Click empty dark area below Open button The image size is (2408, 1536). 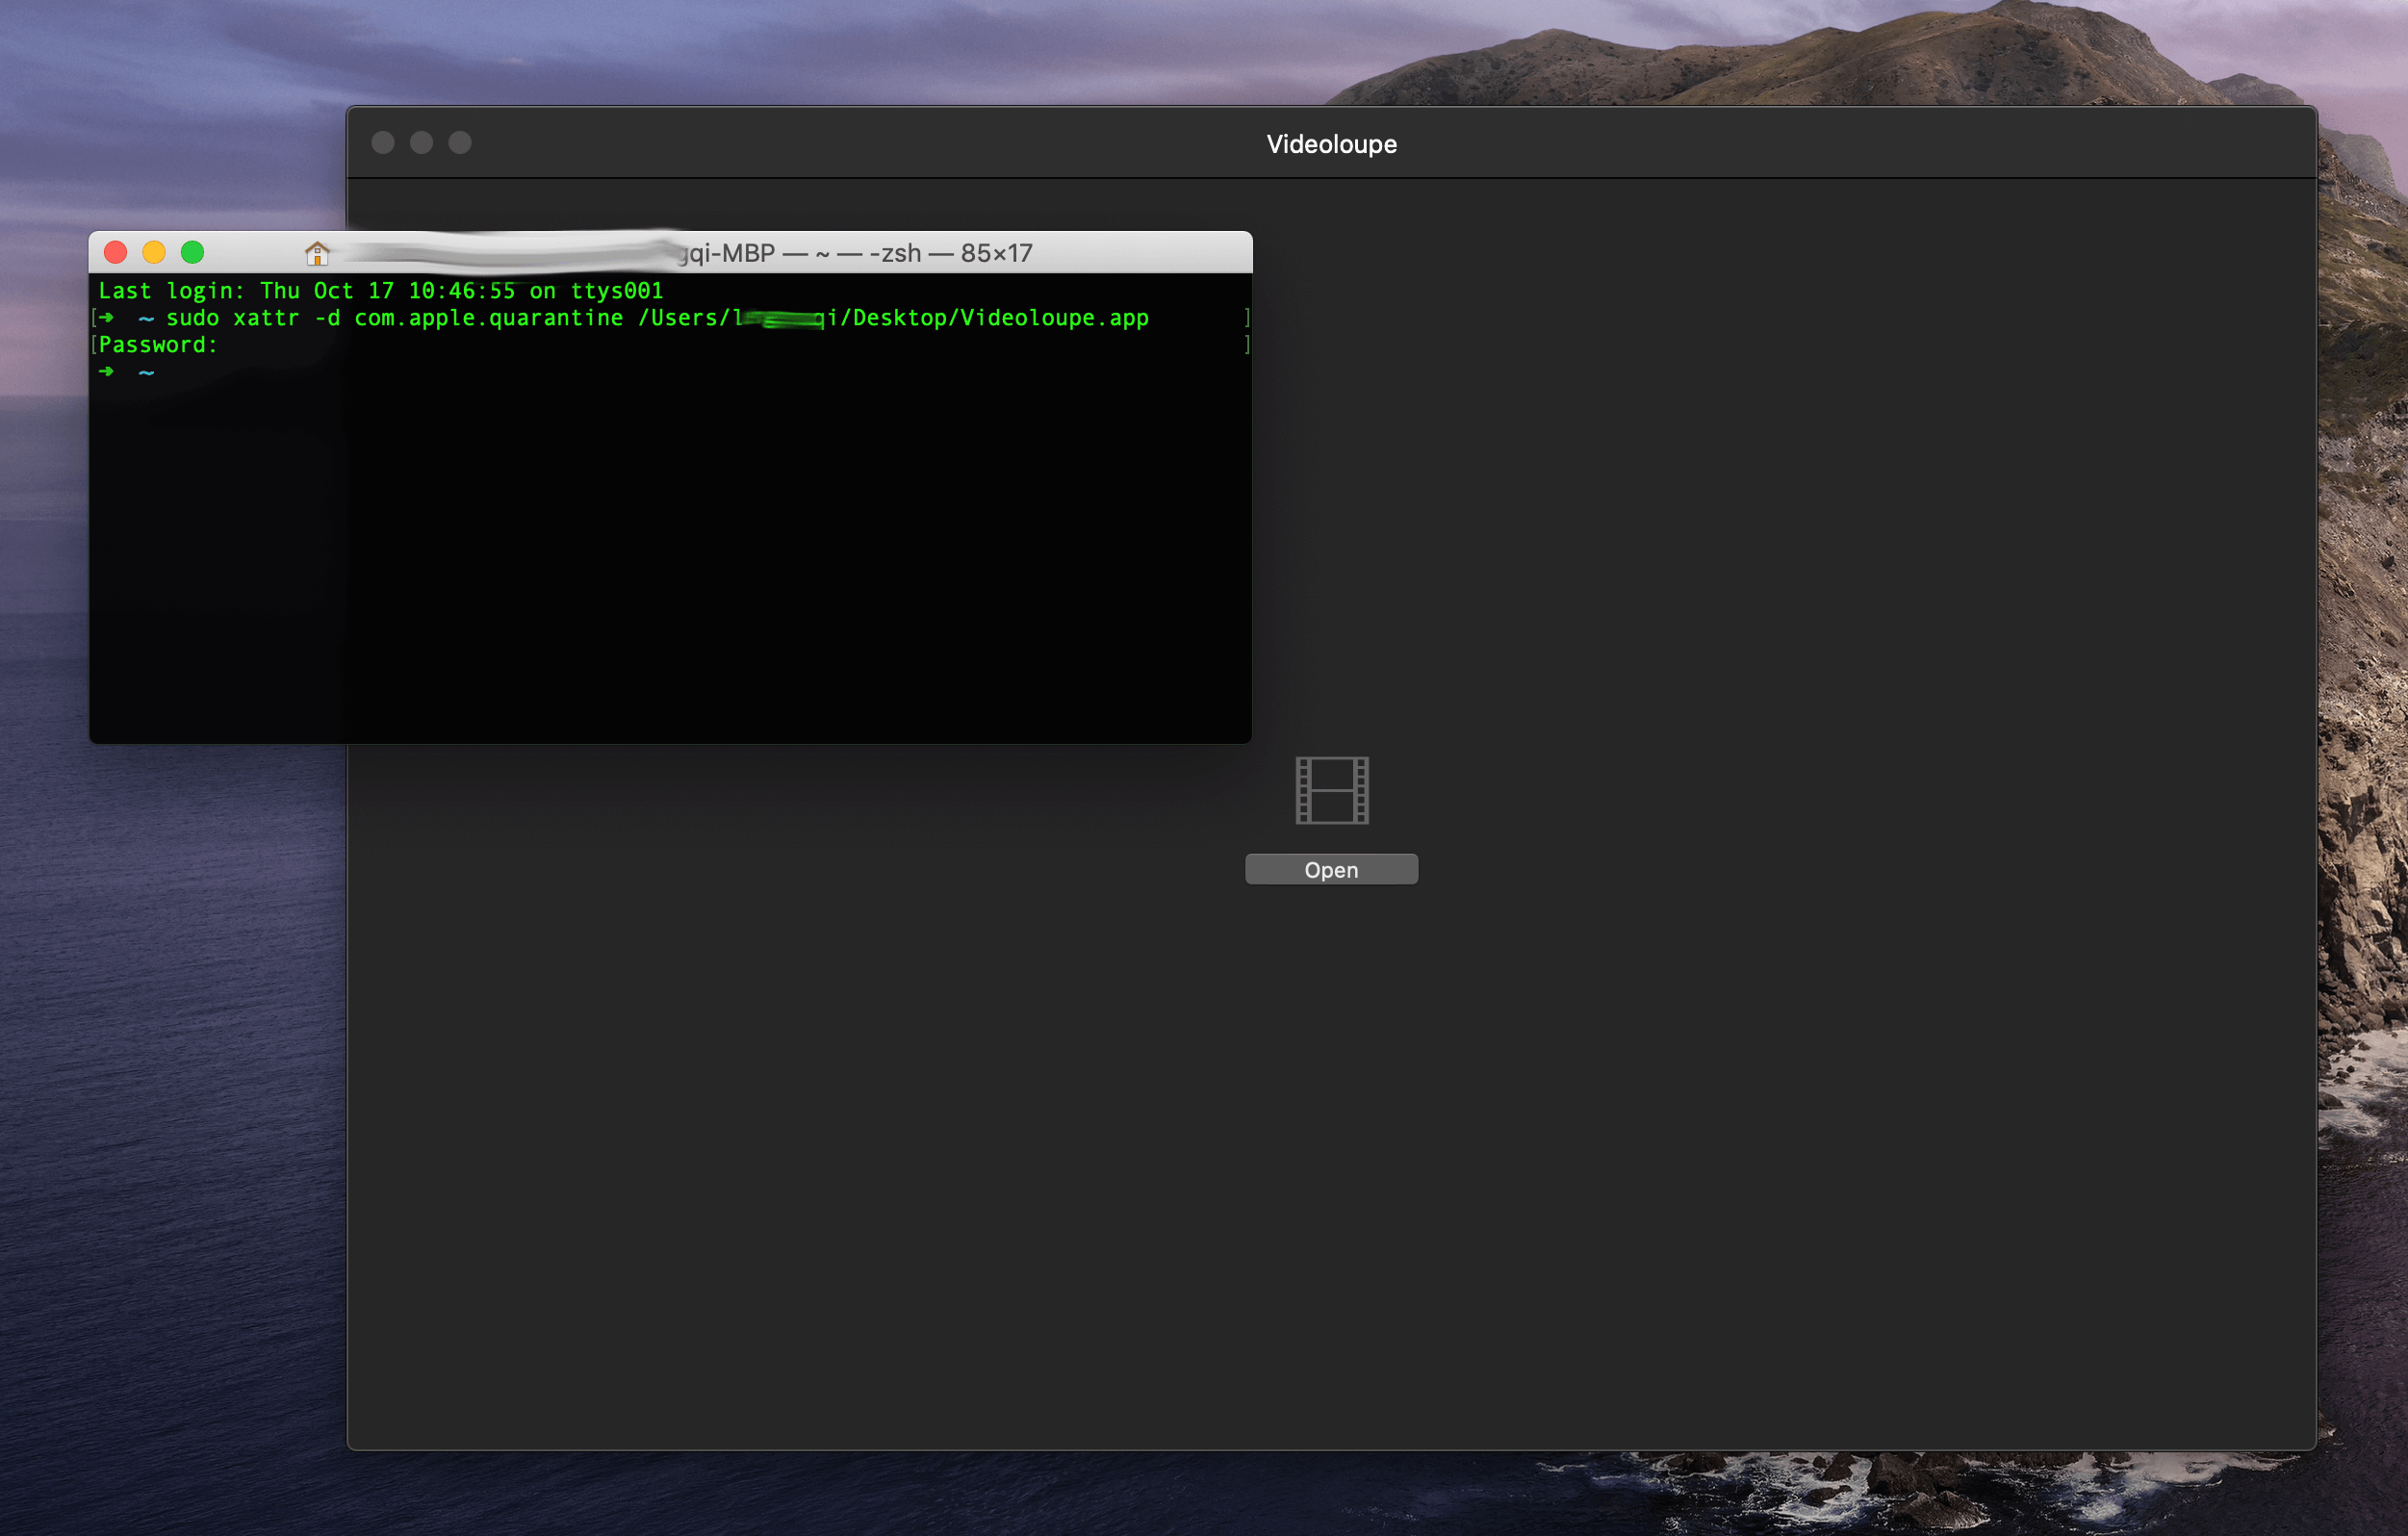tap(1331, 1150)
